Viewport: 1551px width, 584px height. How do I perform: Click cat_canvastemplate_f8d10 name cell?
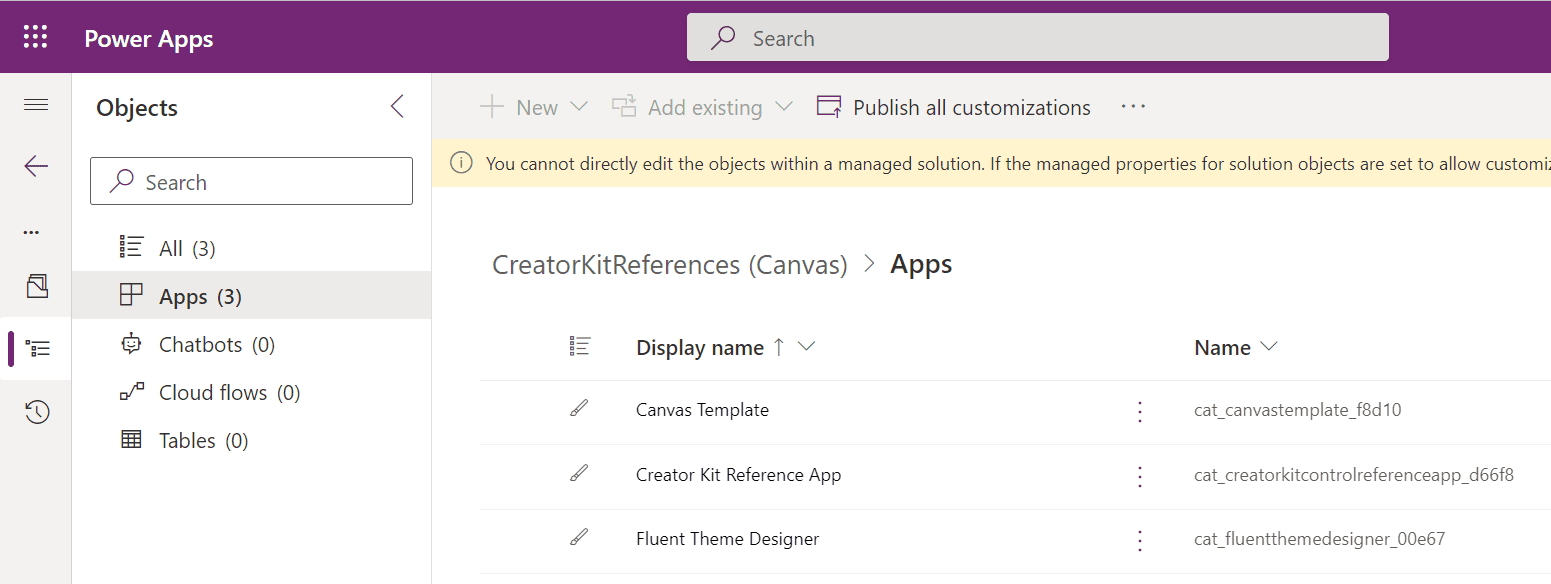pyautogui.click(x=1297, y=410)
